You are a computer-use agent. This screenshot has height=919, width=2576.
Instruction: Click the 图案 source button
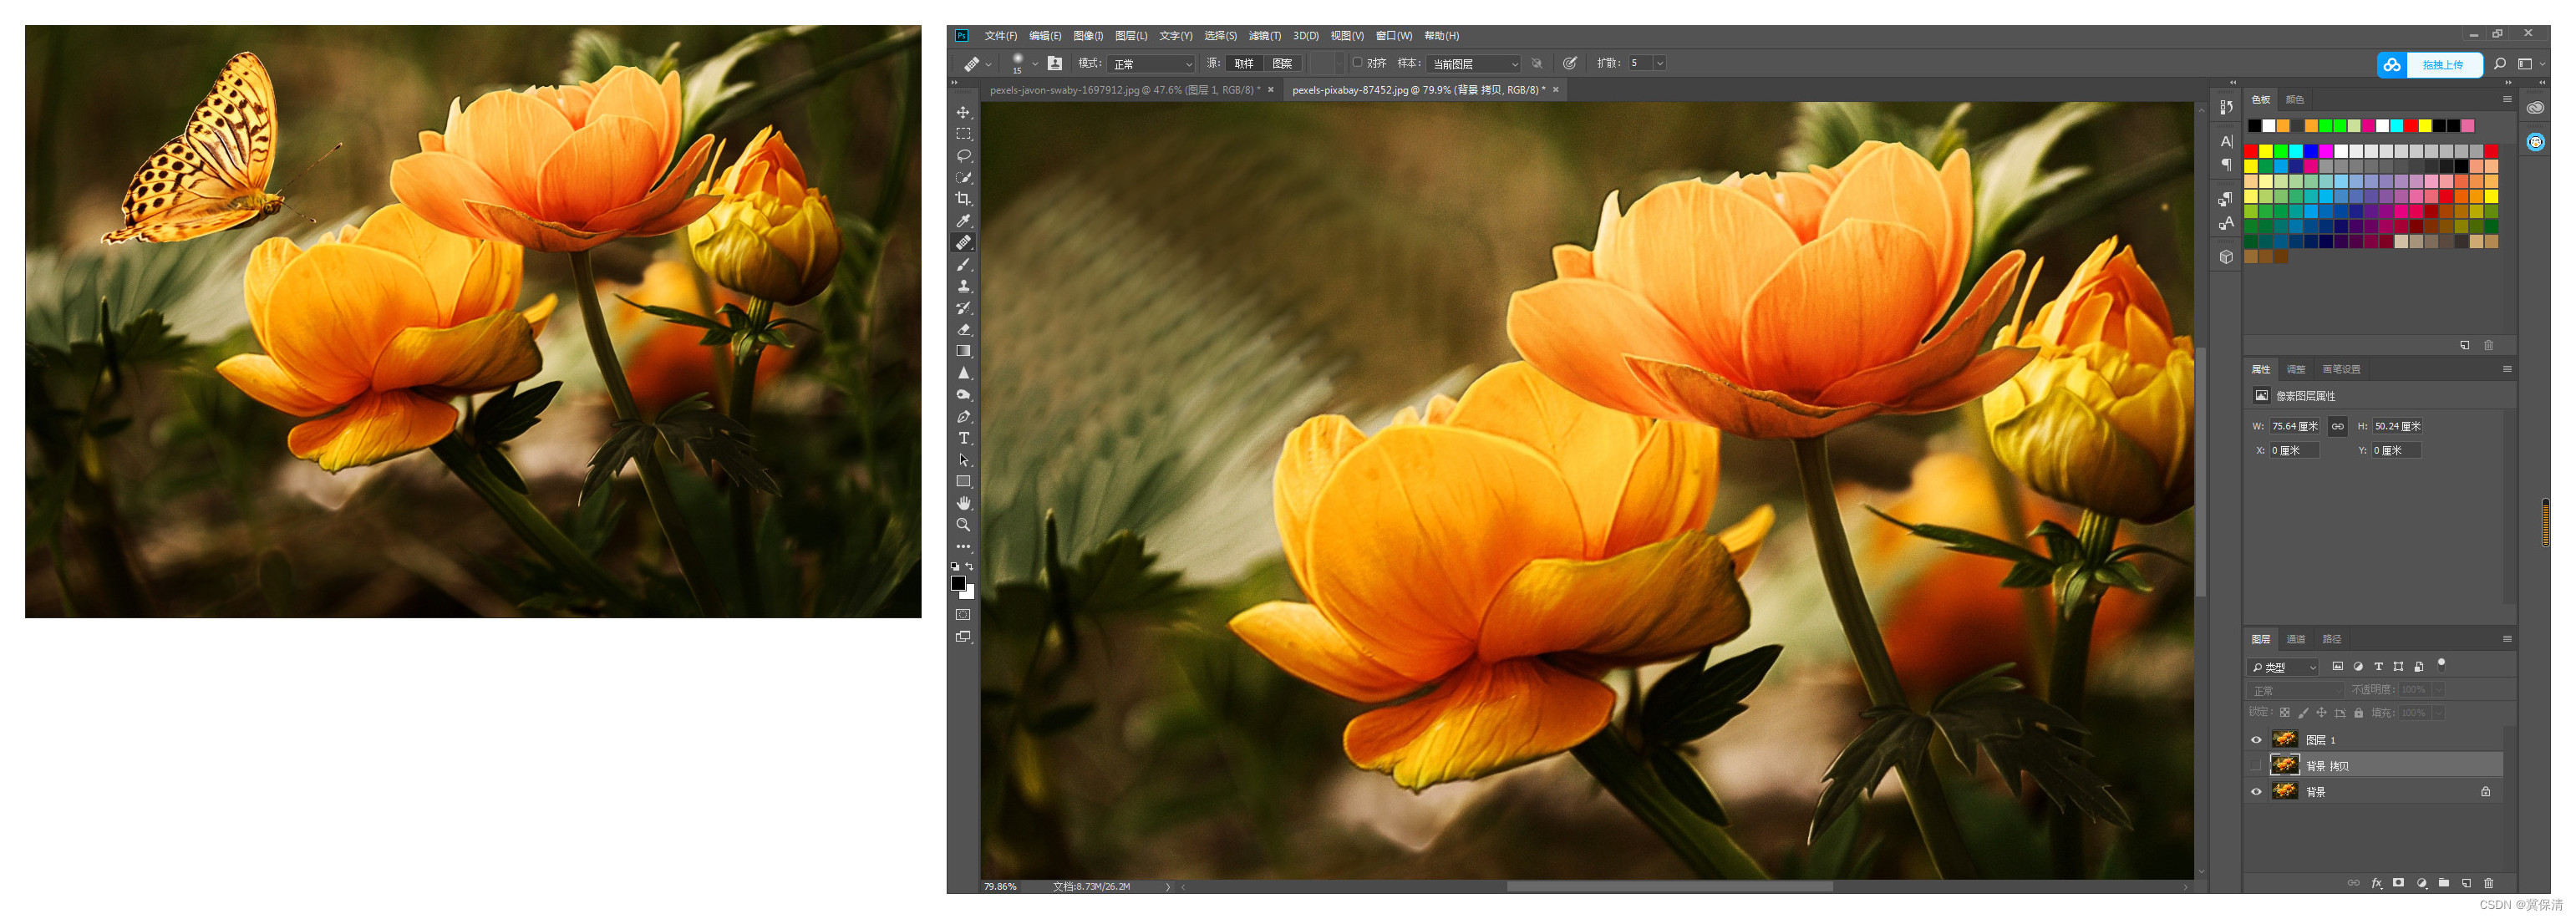[1282, 64]
